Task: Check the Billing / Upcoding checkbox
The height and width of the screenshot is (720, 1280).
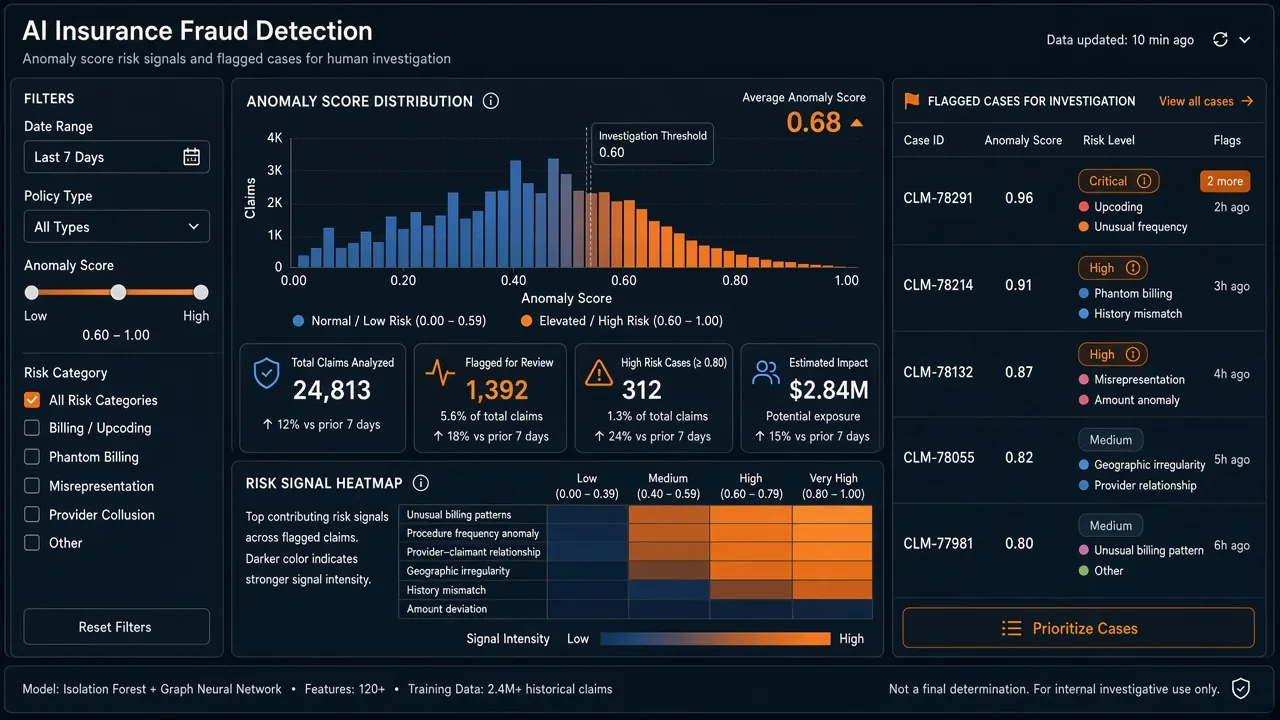Action: [x=32, y=428]
